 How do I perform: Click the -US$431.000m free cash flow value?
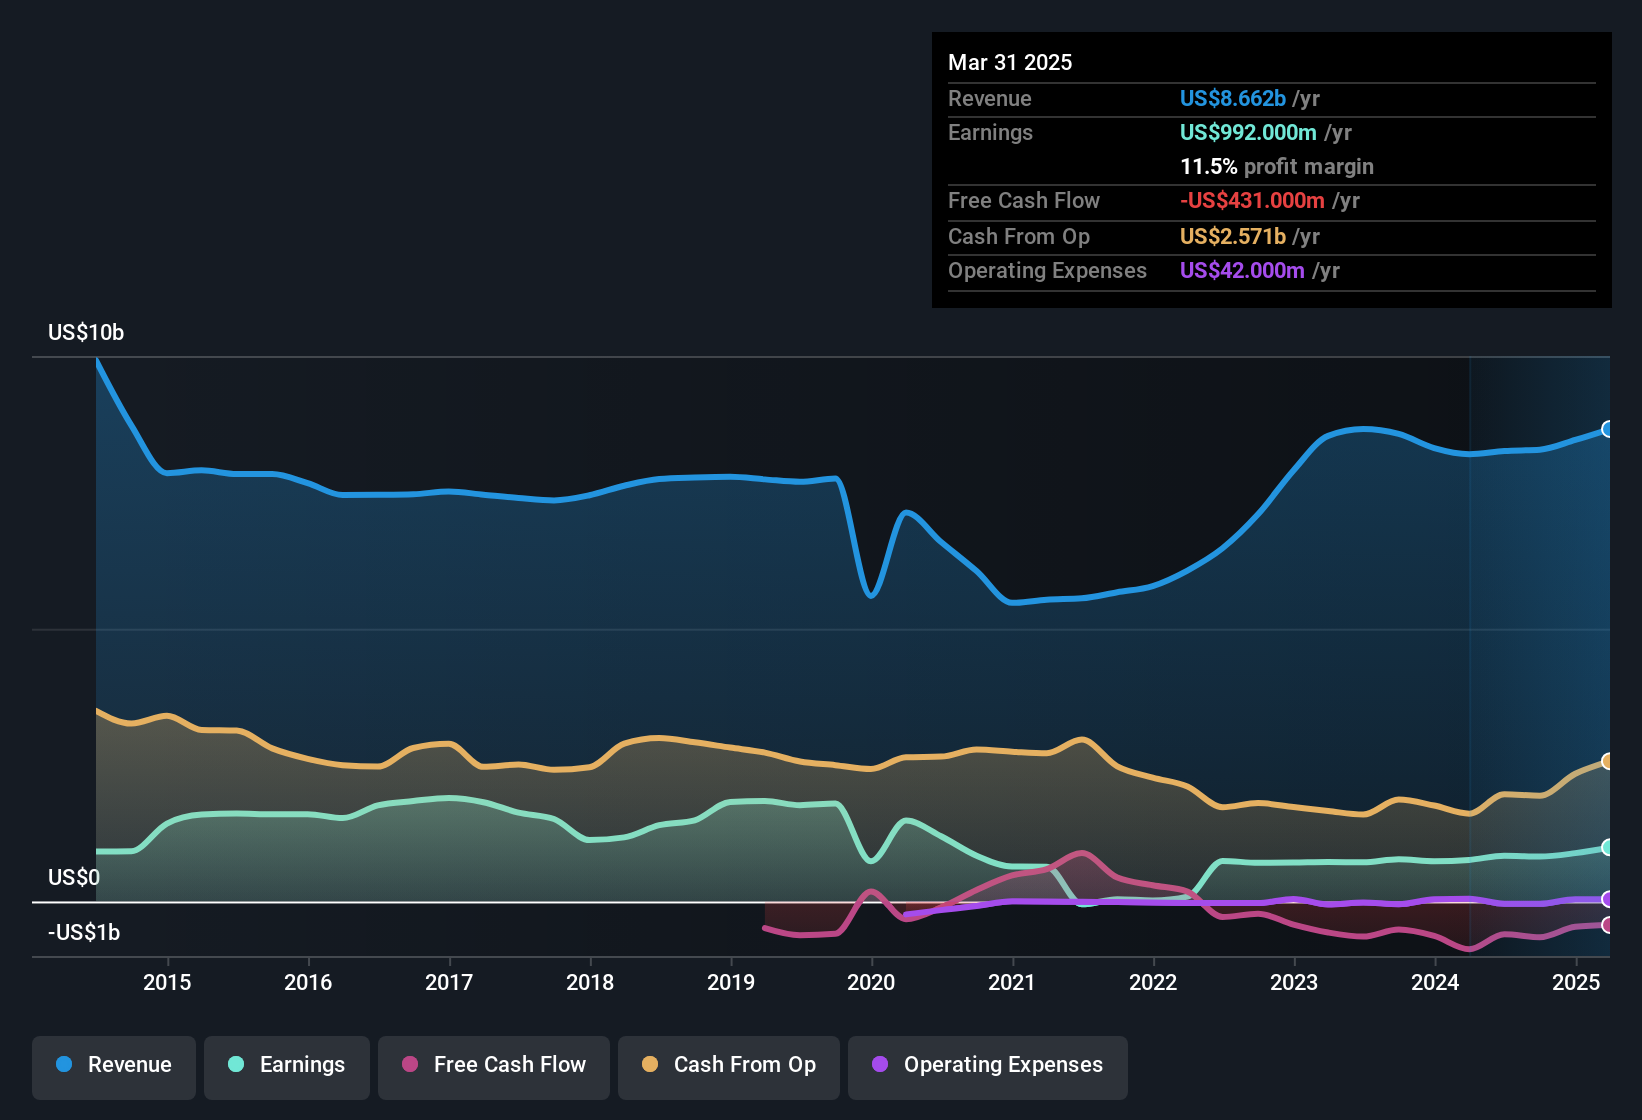[x=1252, y=200]
